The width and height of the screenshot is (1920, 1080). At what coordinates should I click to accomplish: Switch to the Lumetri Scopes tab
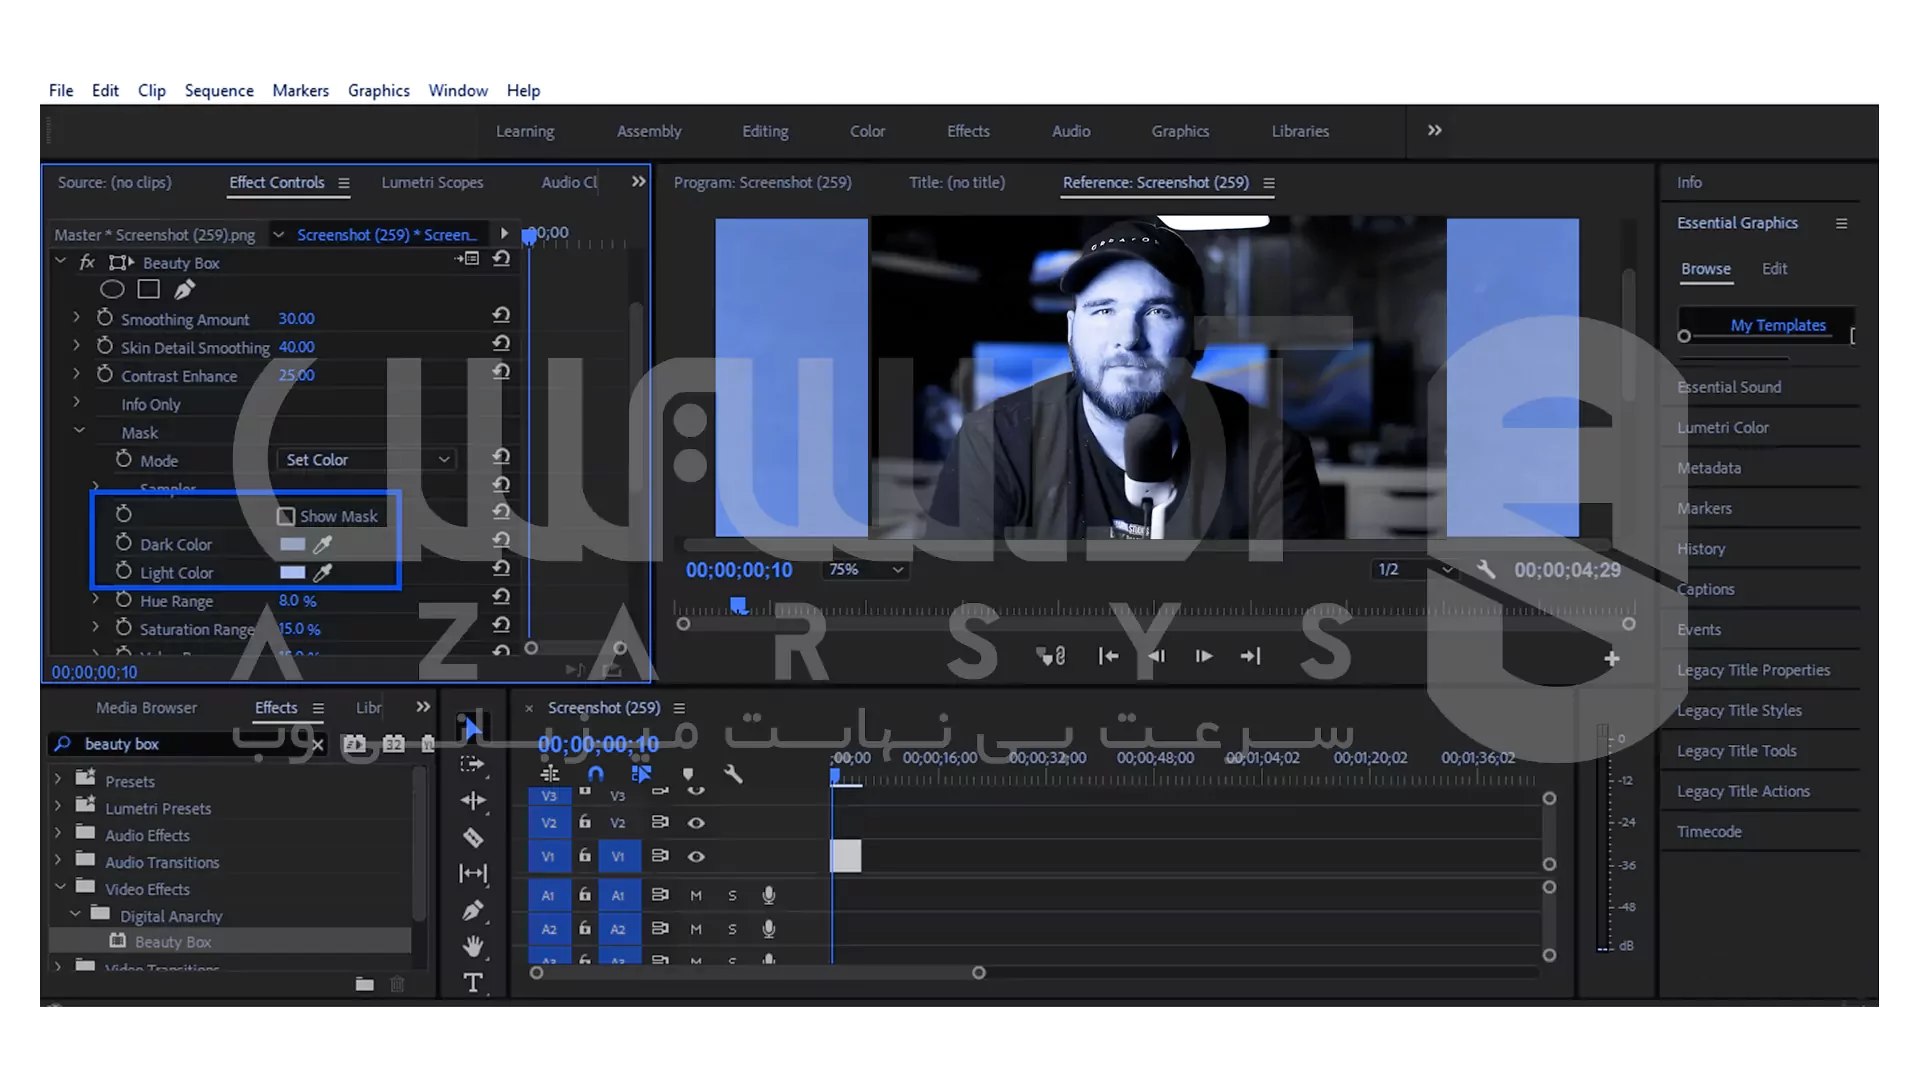click(432, 182)
